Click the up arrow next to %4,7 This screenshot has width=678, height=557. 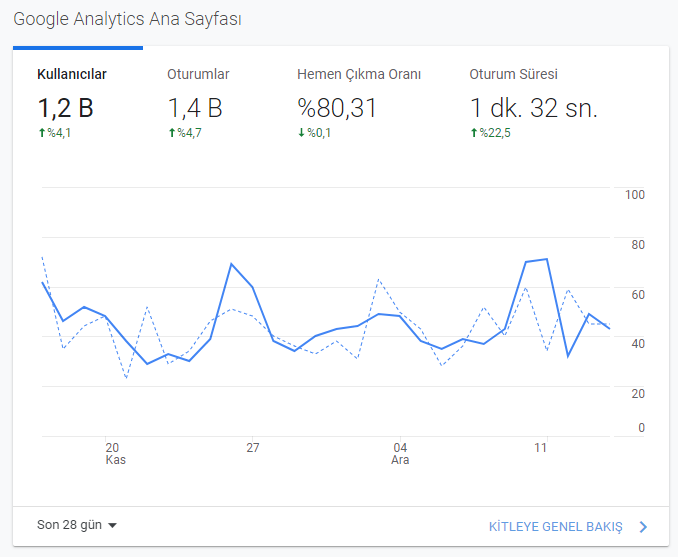pyautogui.click(x=172, y=133)
